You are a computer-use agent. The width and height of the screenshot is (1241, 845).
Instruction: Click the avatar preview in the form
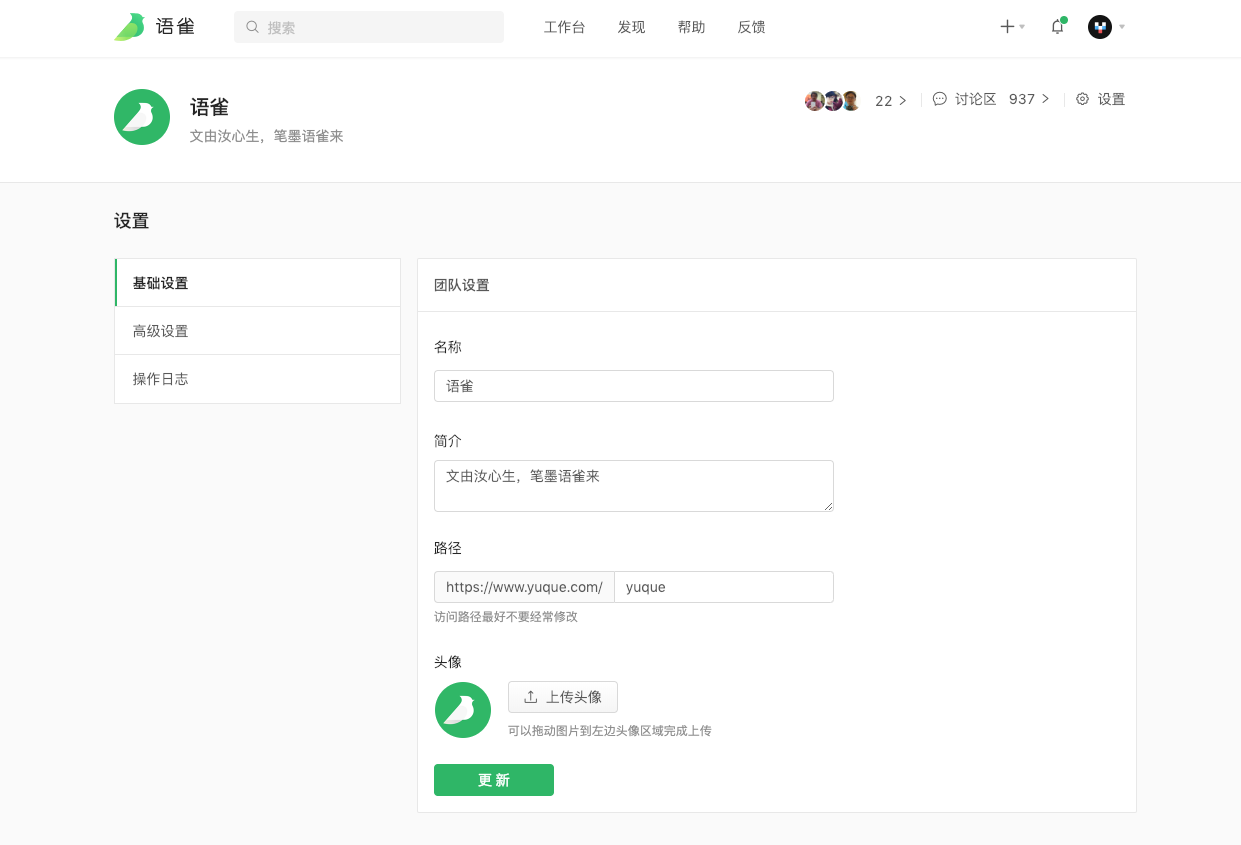[x=463, y=710]
